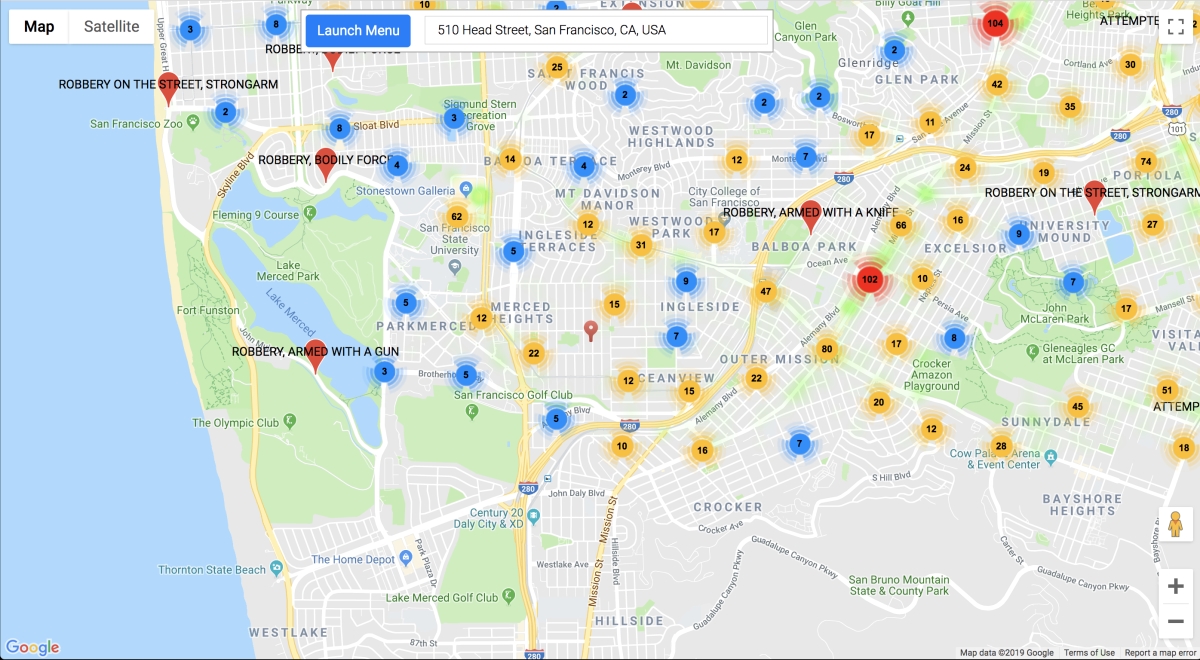
Task: Open the yellow cluster marker labeled 62
Action: pyautogui.click(x=457, y=217)
